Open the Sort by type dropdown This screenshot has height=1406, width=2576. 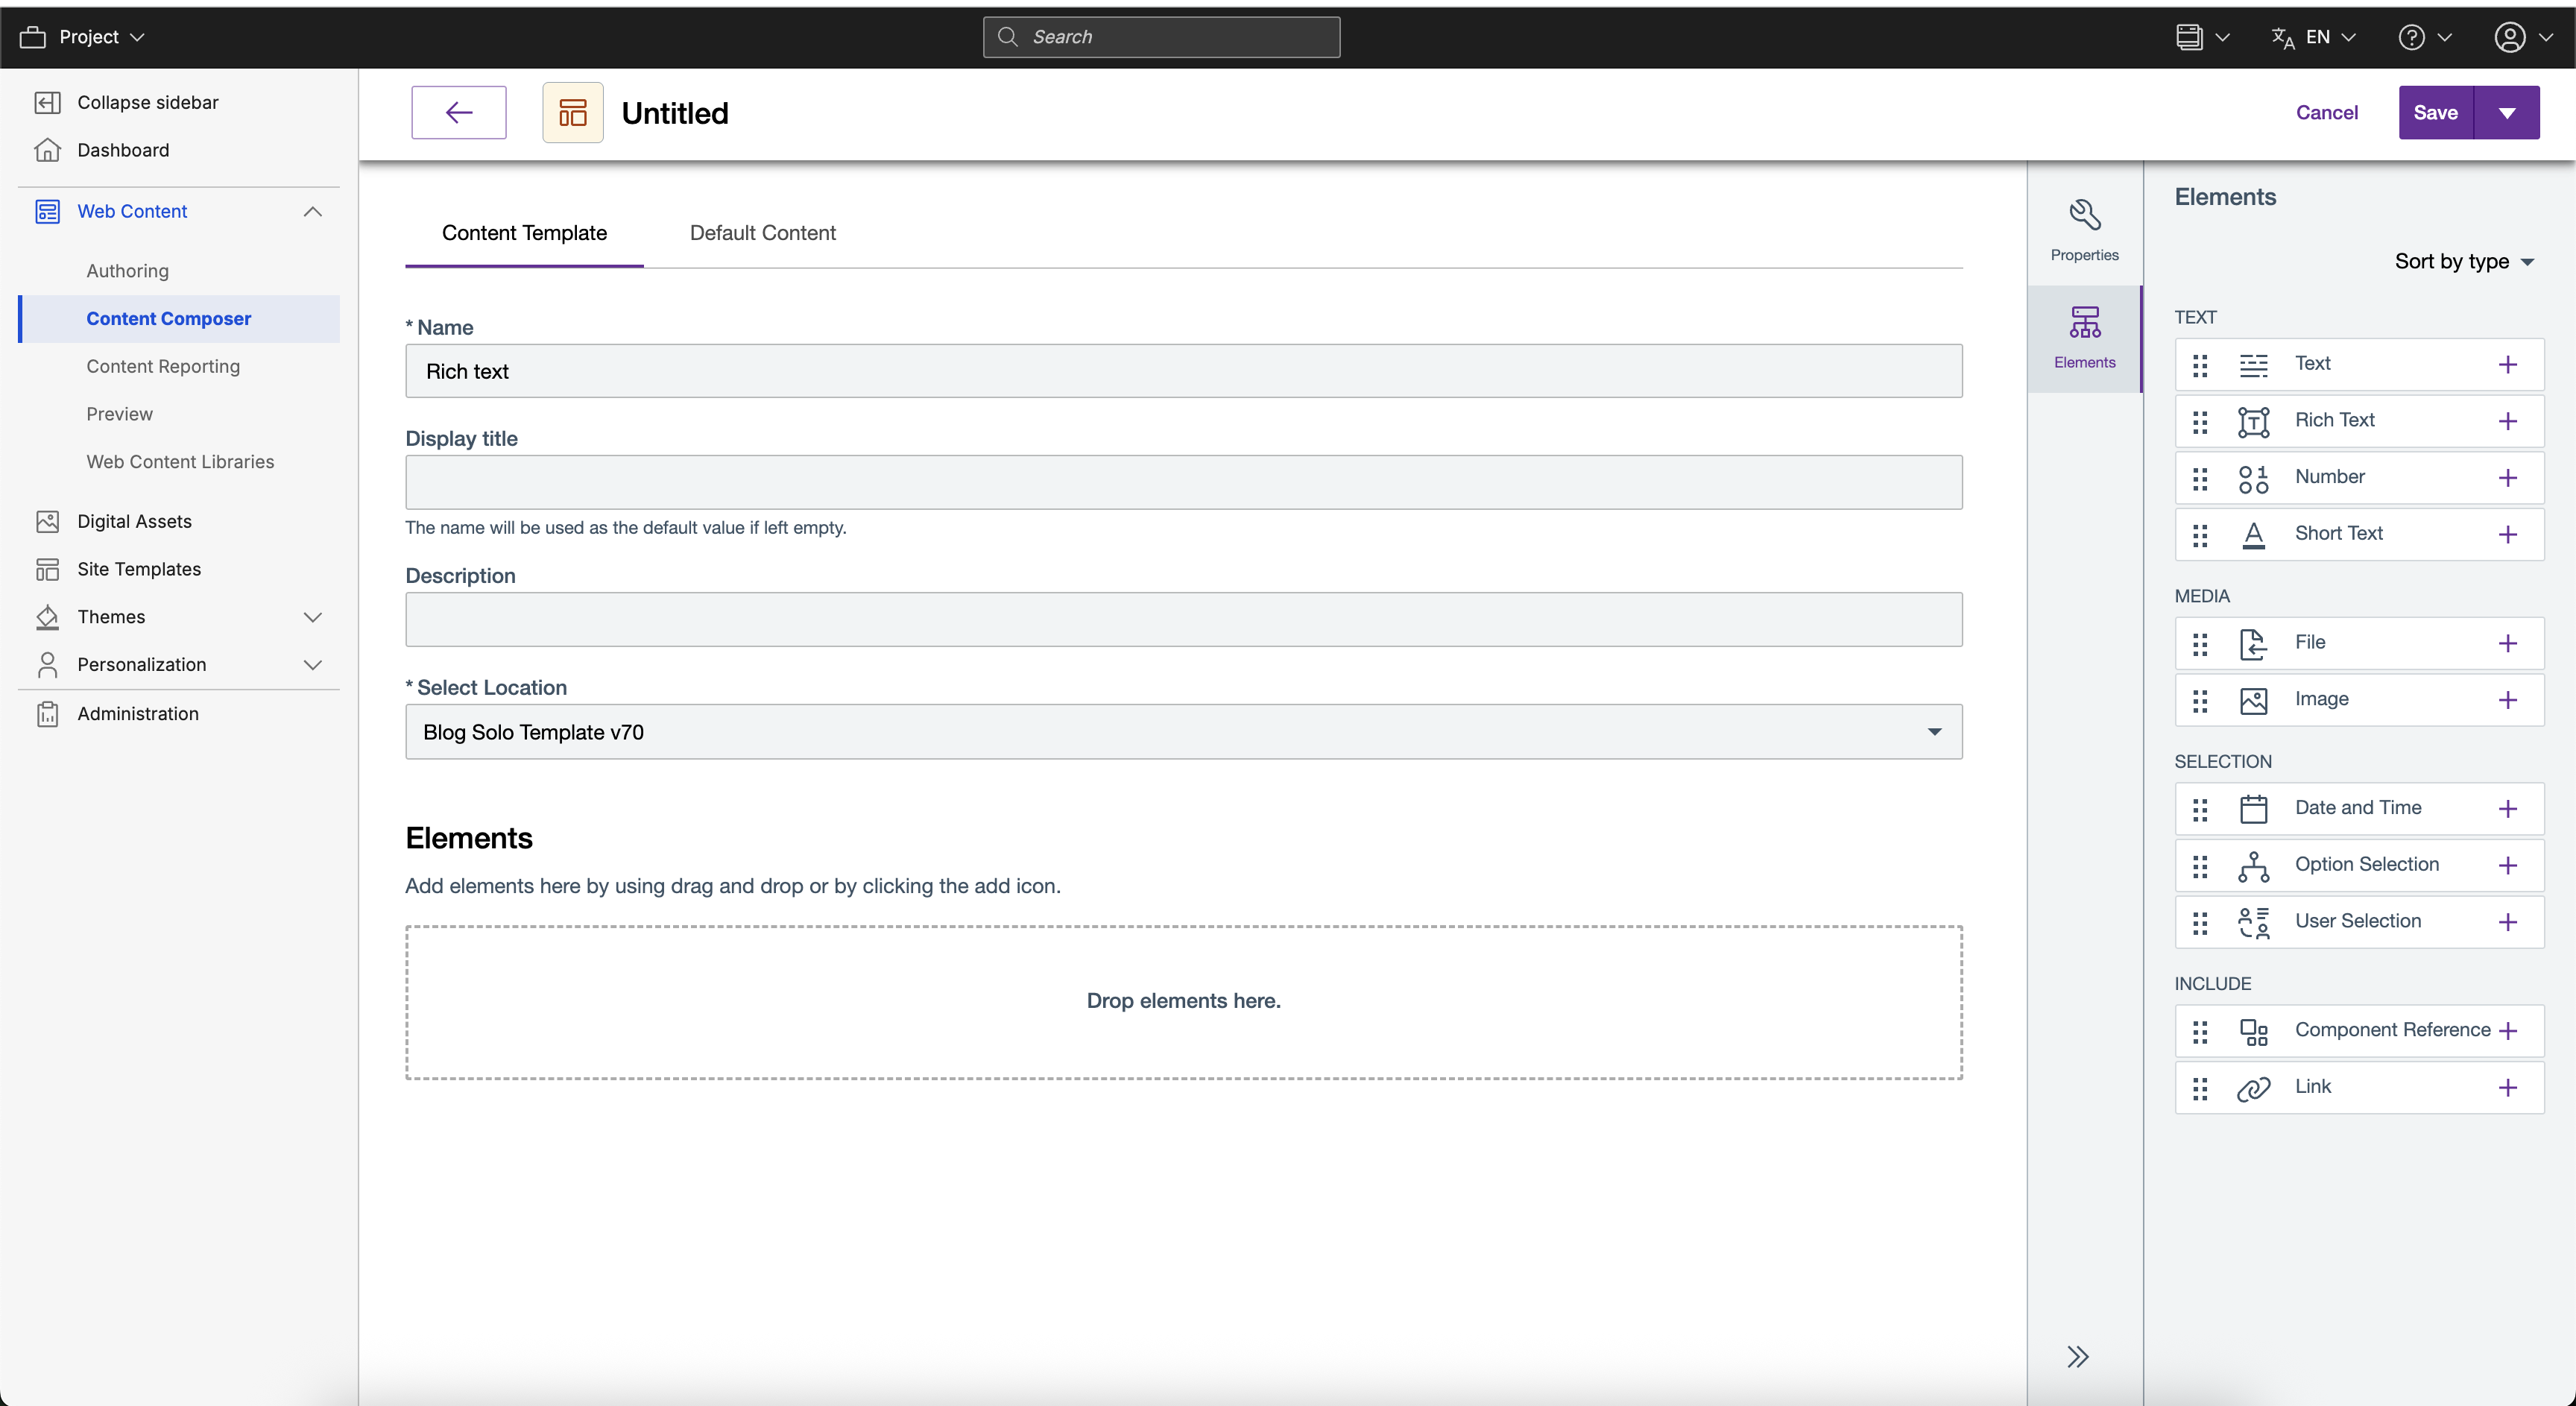click(x=2464, y=261)
